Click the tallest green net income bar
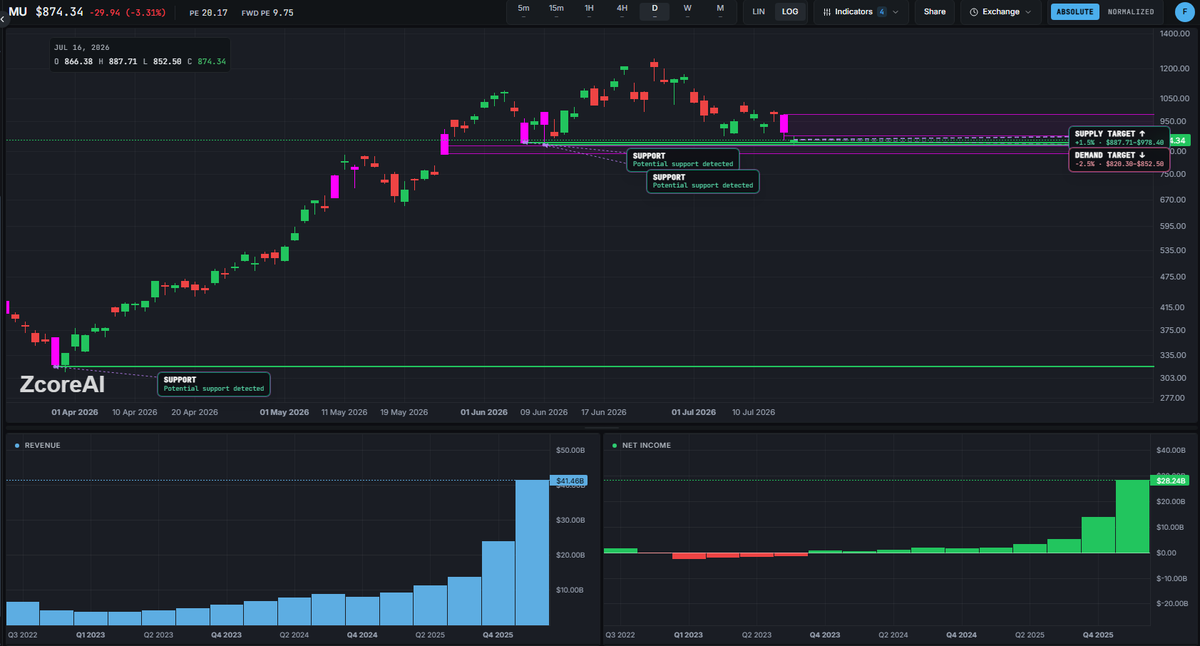The image size is (1200, 646). (1133, 516)
